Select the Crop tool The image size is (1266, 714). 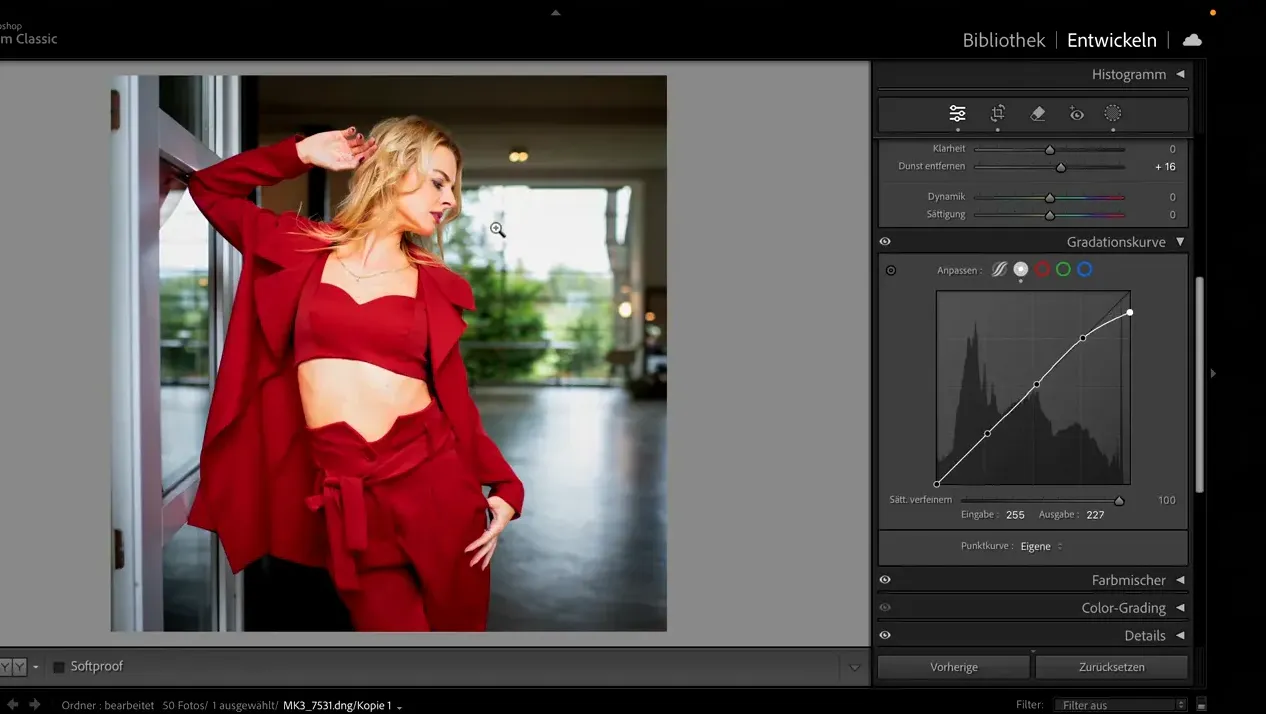click(997, 113)
